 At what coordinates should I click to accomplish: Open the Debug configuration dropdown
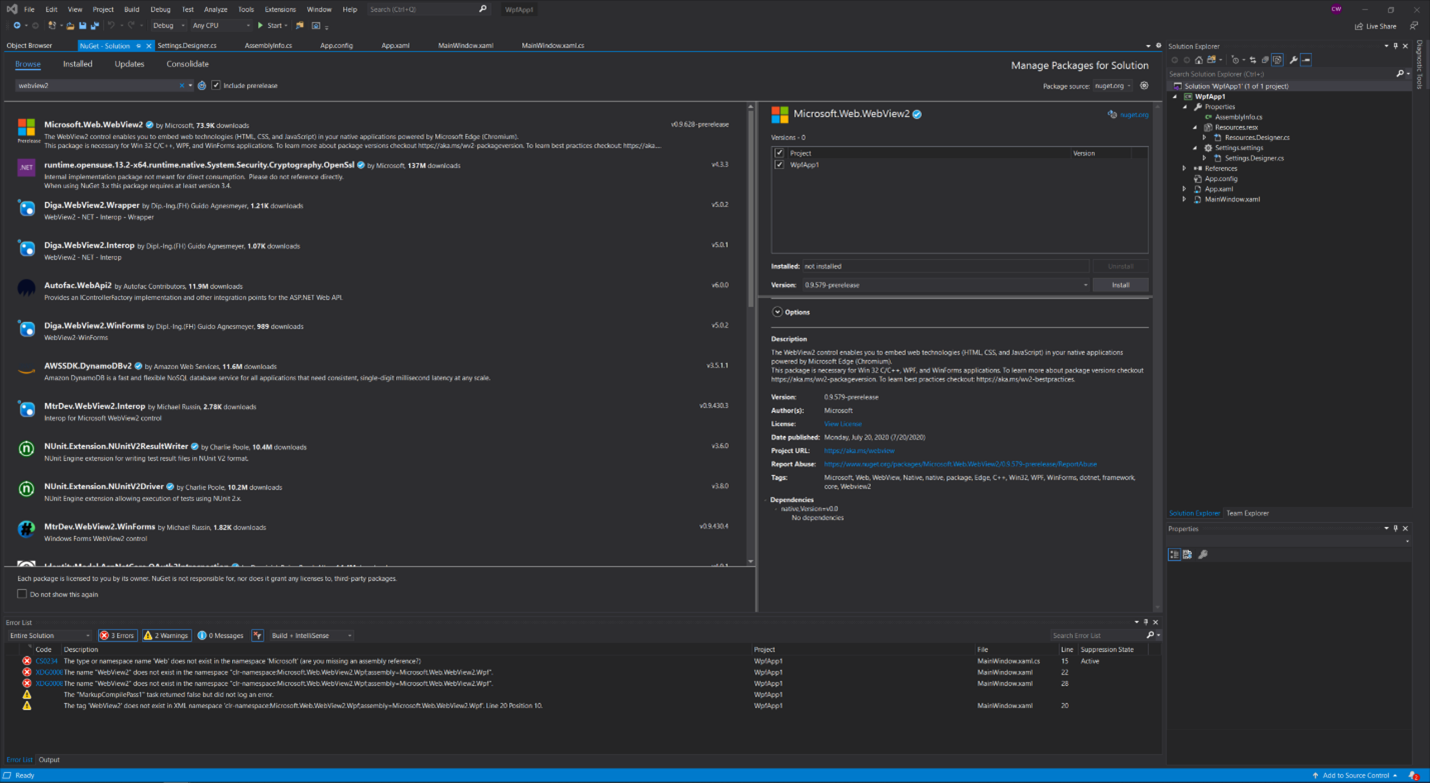coord(167,26)
